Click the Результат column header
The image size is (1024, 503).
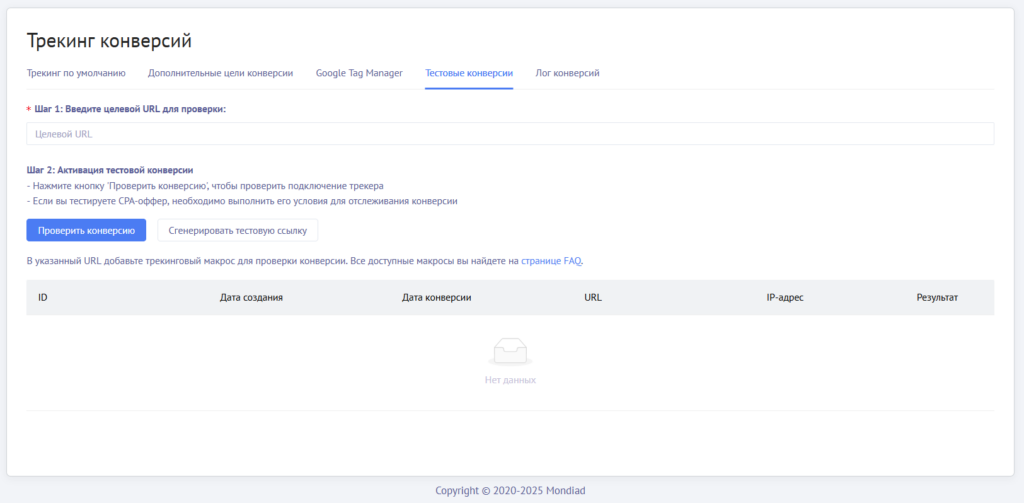(x=937, y=298)
